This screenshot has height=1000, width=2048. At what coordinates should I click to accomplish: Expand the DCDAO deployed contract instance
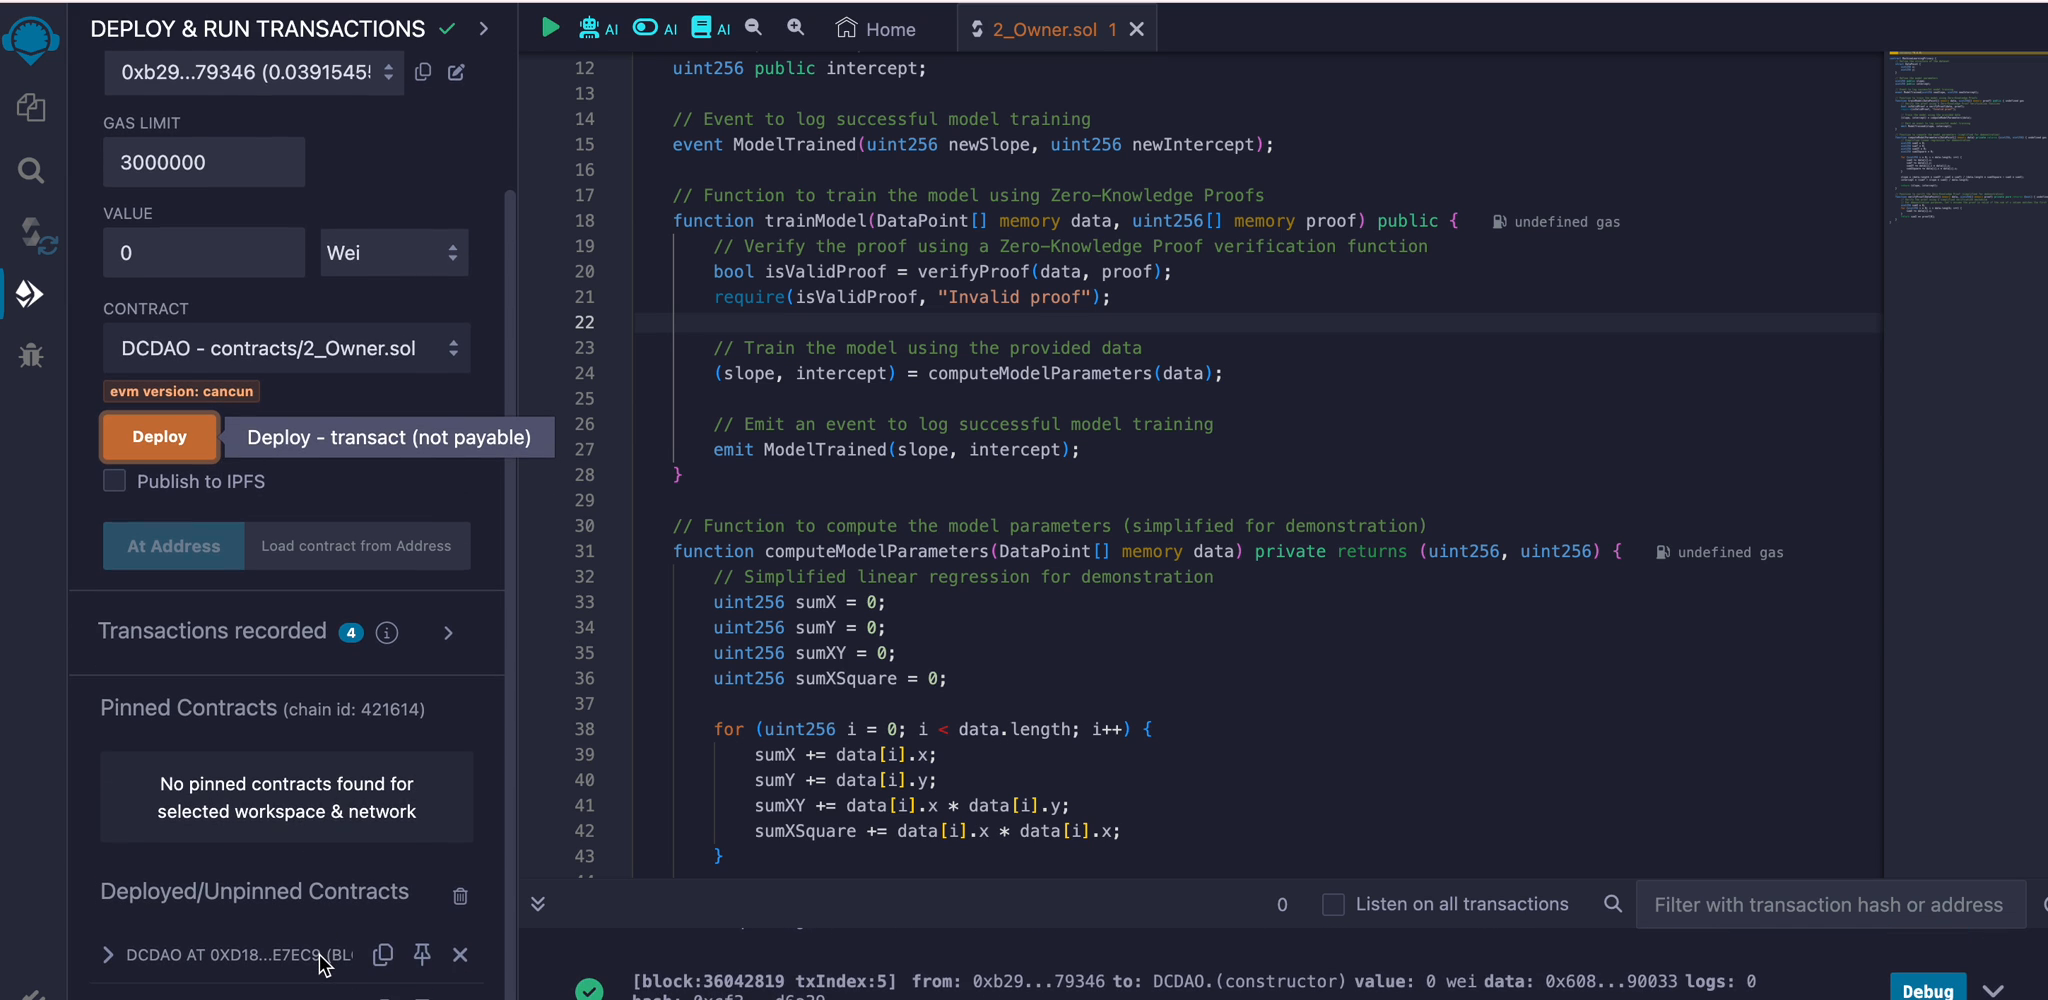(108, 955)
